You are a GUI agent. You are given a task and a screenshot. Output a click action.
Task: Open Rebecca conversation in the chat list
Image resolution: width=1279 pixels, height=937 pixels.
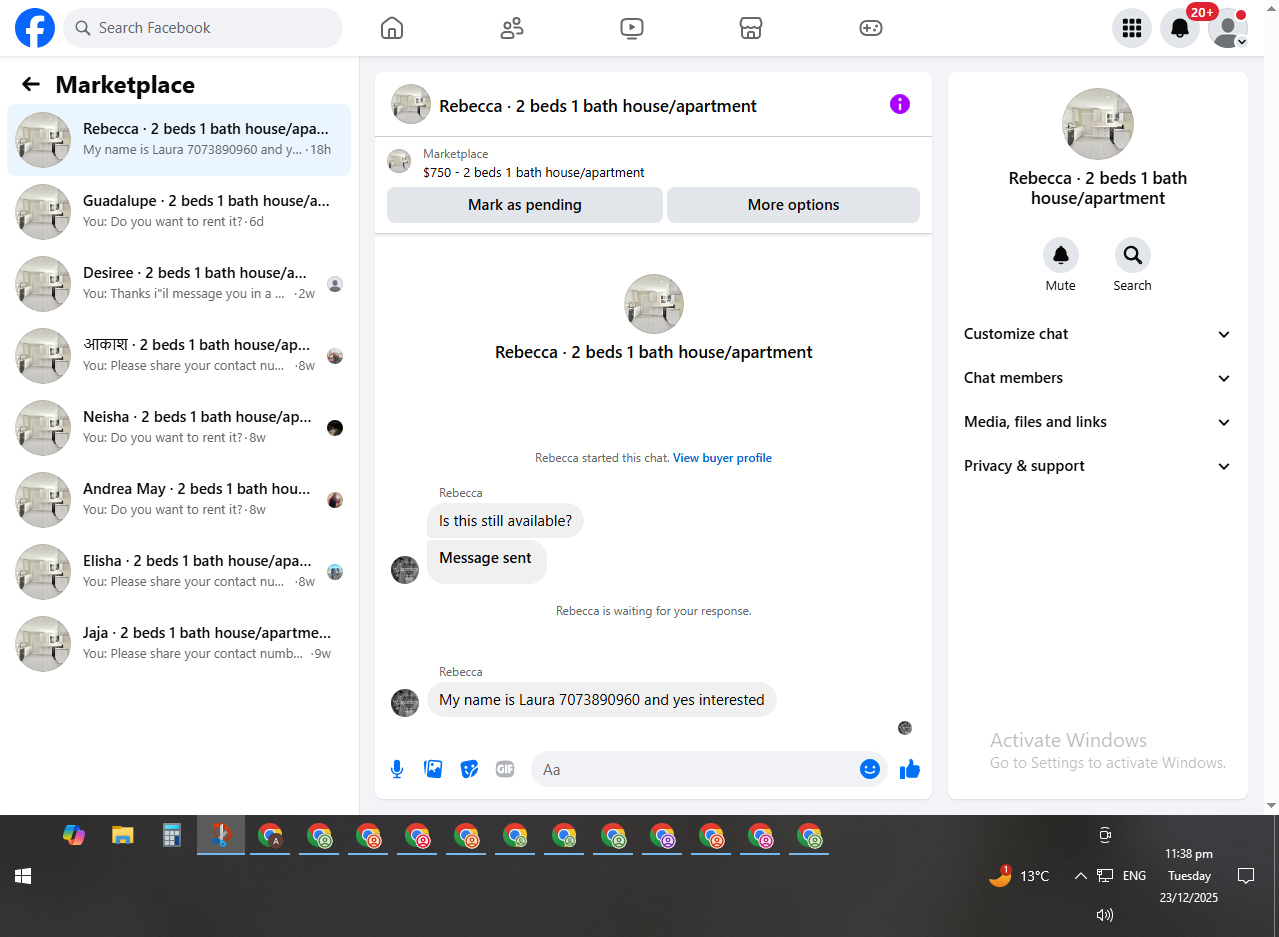click(179, 140)
